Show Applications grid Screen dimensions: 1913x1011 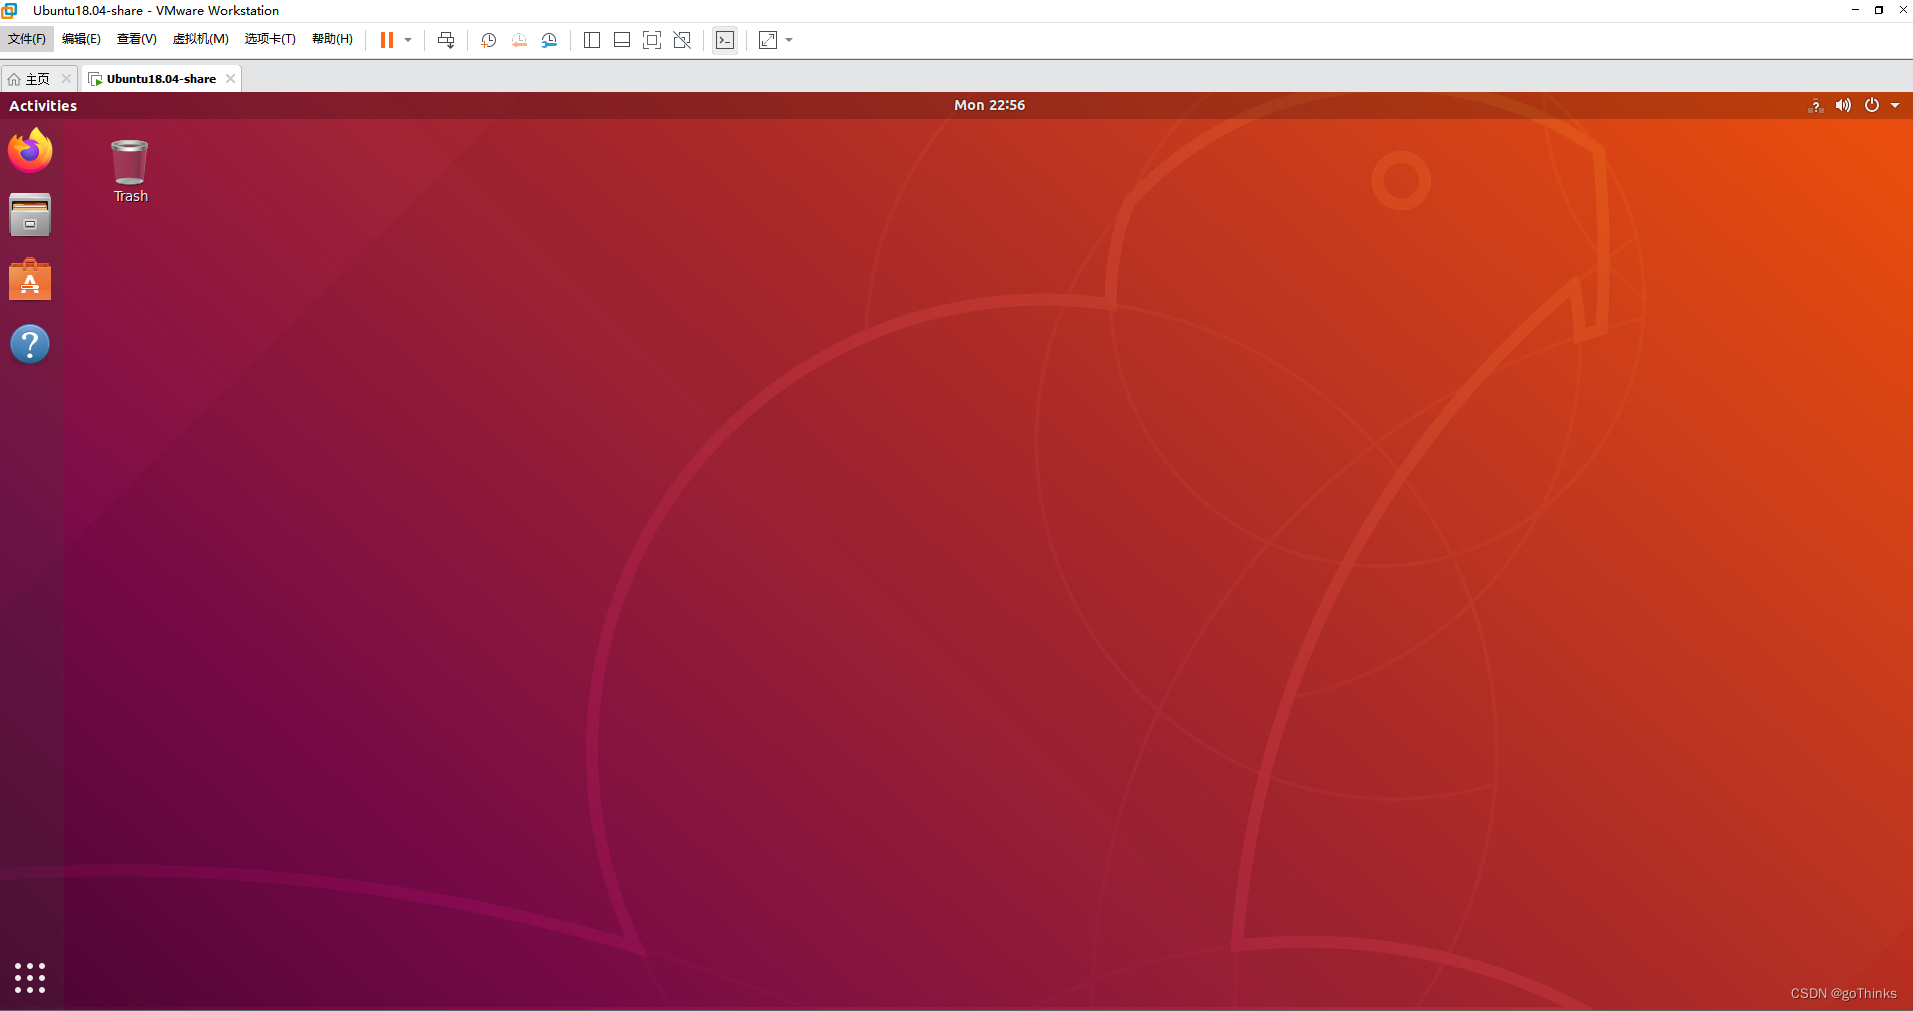coord(30,978)
